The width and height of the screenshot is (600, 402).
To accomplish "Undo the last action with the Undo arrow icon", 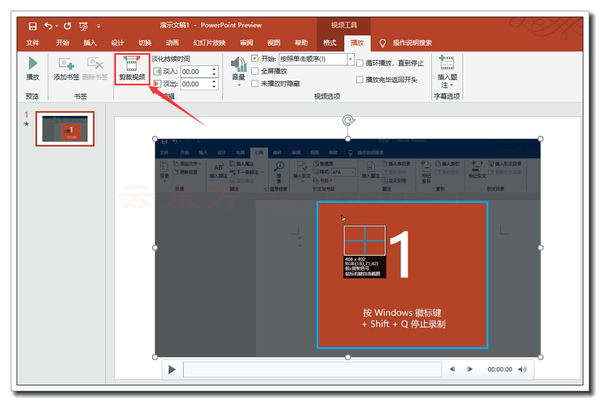I will [x=48, y=26].
